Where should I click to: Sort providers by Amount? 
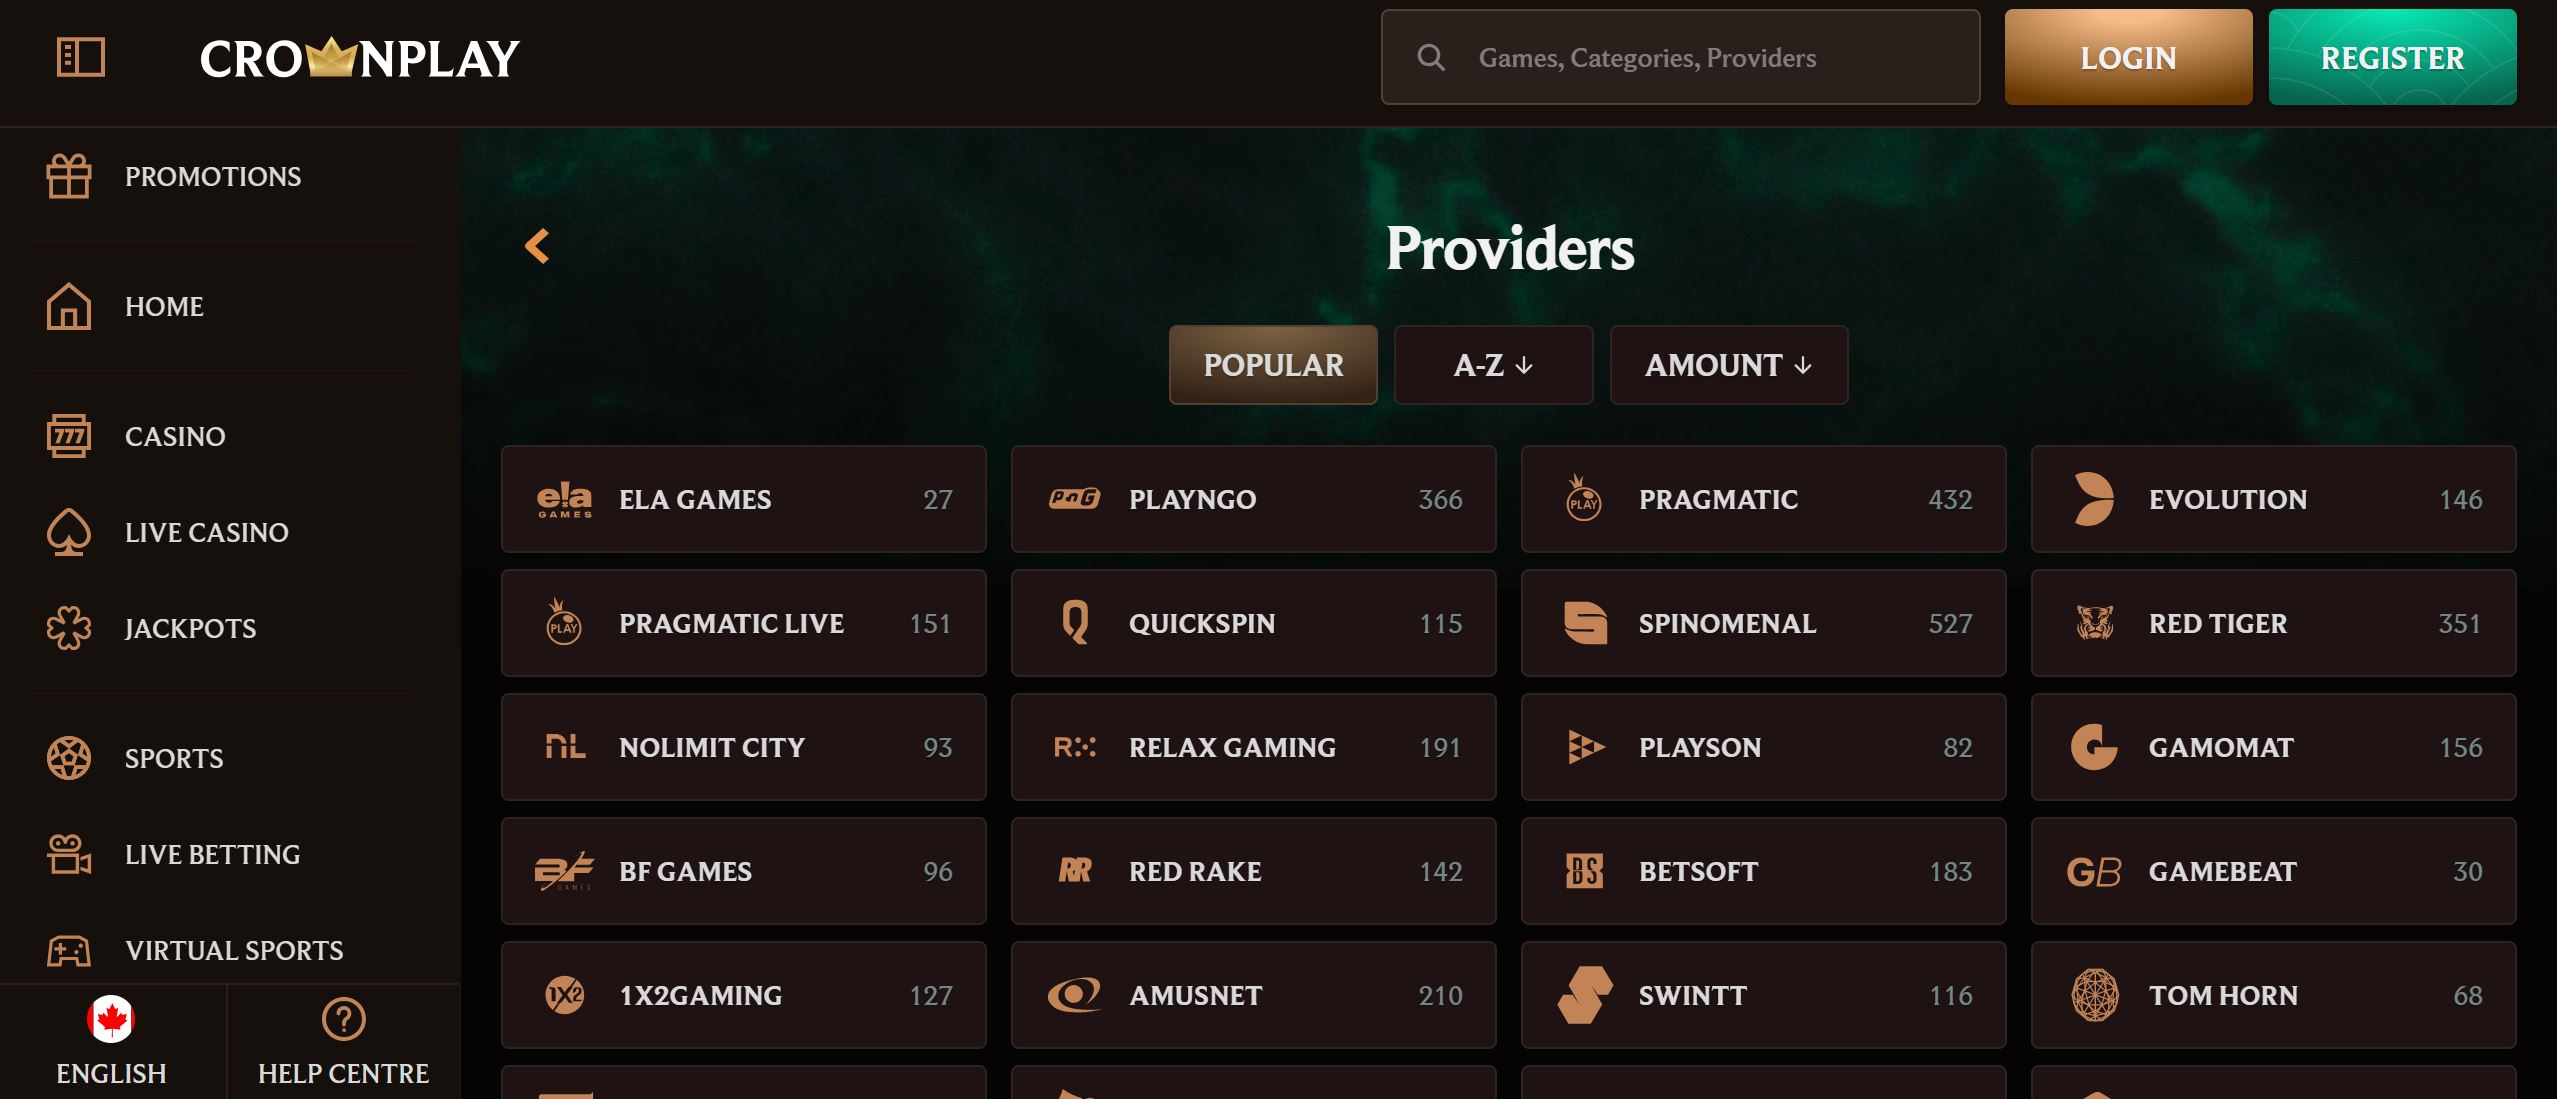point(1728,365)
